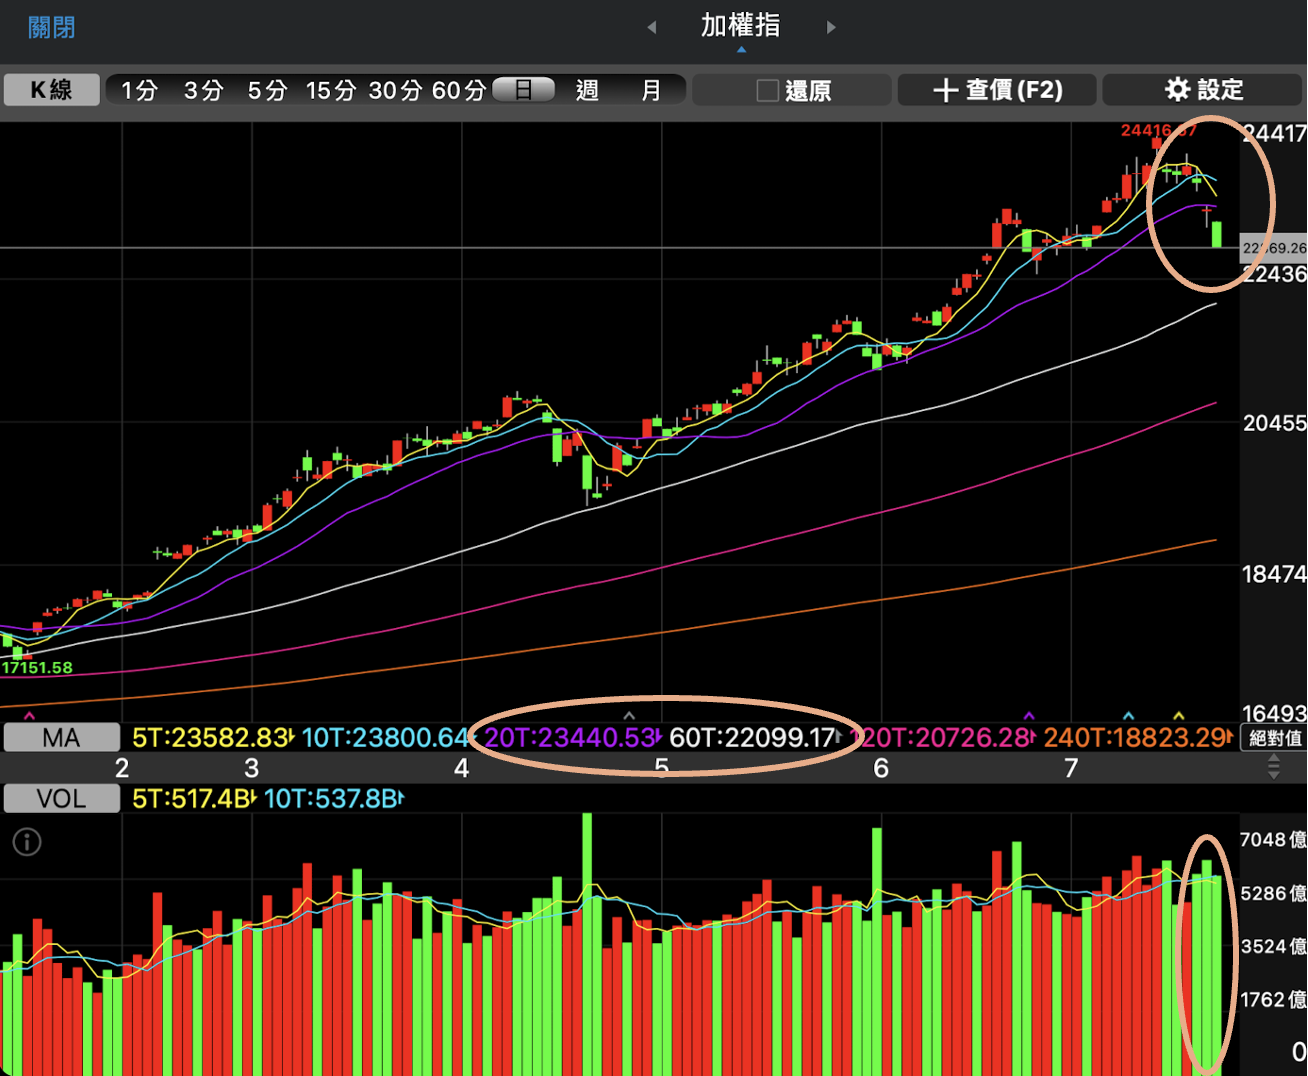
Task: Click the panel resize stepper arrows
Action: point(1273,767)
